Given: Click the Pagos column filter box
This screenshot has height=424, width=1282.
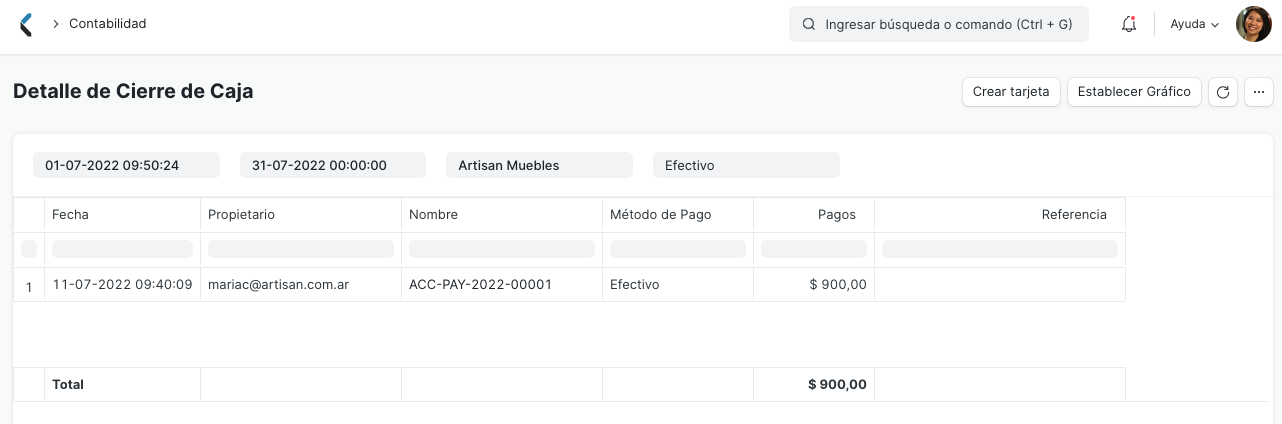Looking at the screenshot, I should (814, 249).
